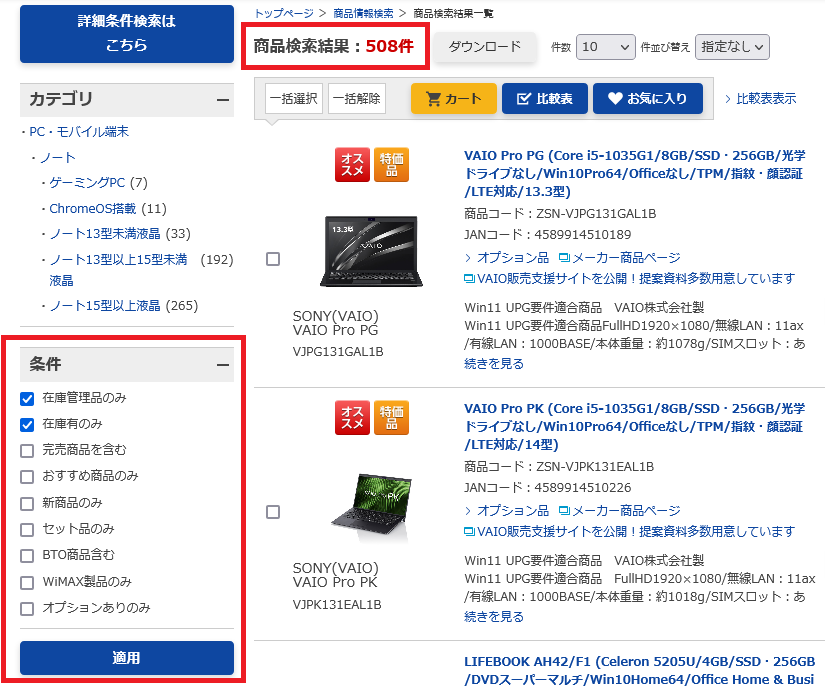Click the ダウンロード button
825x686 pixels.
484,47
